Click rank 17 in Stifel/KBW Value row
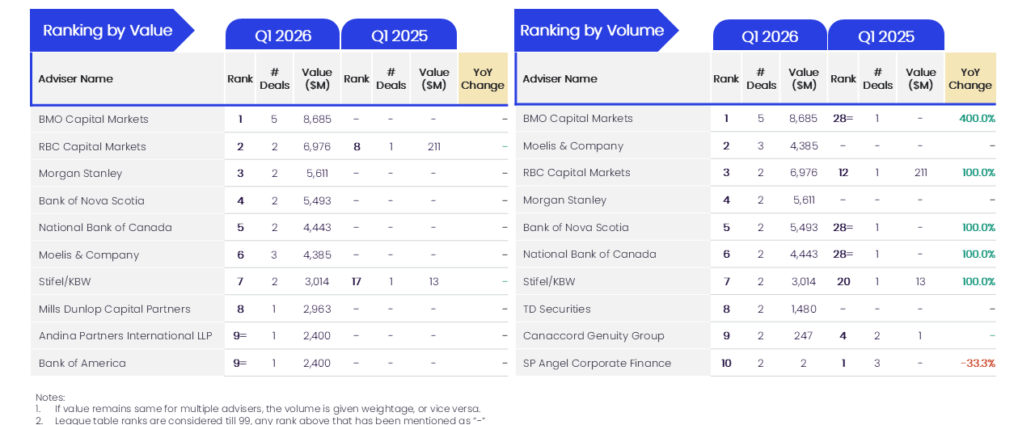This screenshot has height=425, width=1035. click(x=356, y=282)
